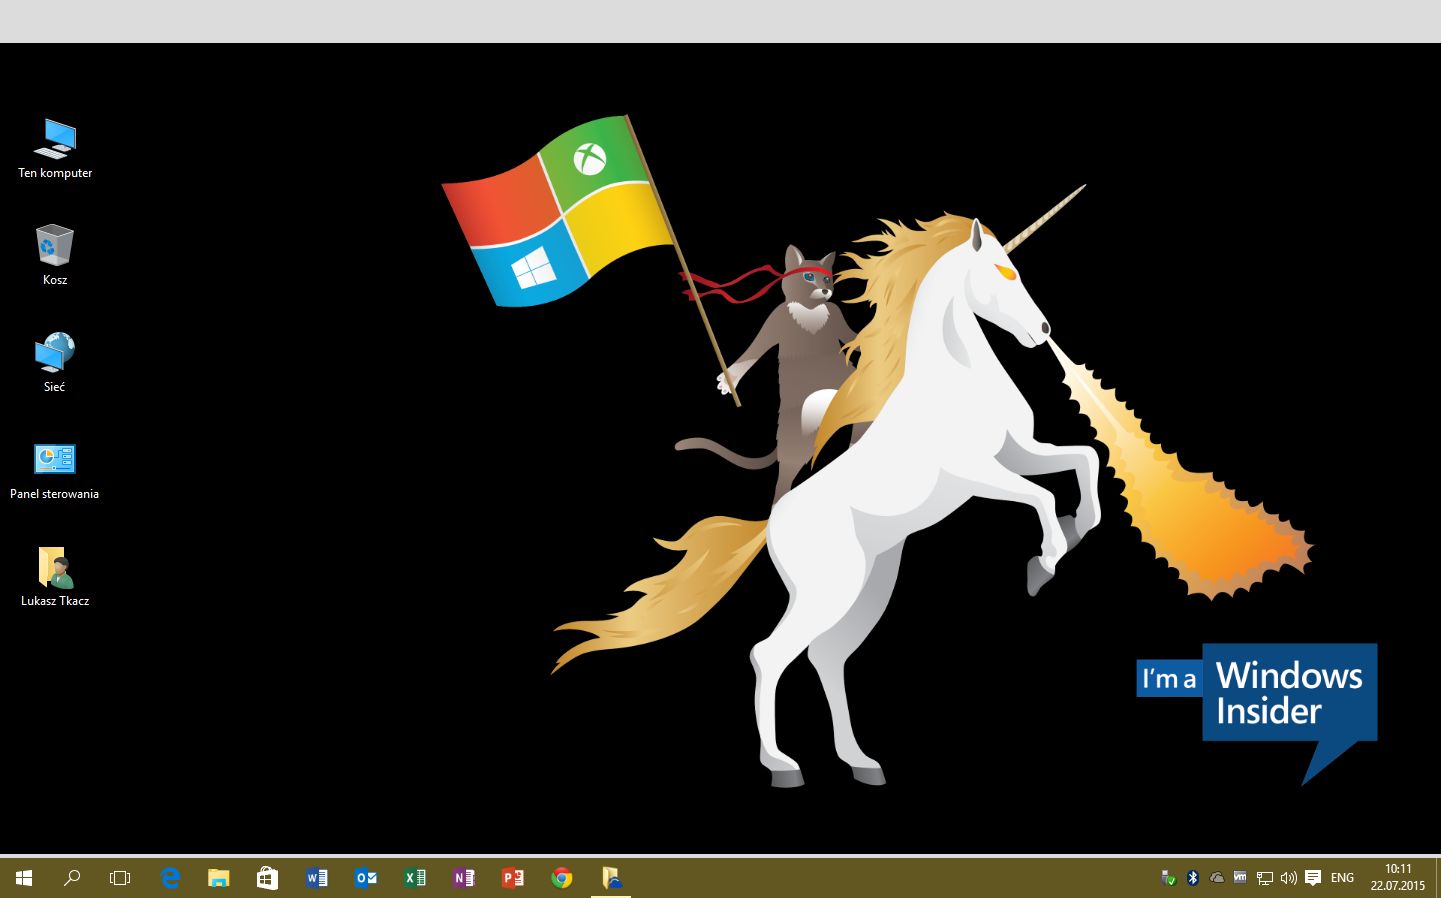Launch PowerPoint from the taskbar

pyautogui.click(x=513, y=878)
